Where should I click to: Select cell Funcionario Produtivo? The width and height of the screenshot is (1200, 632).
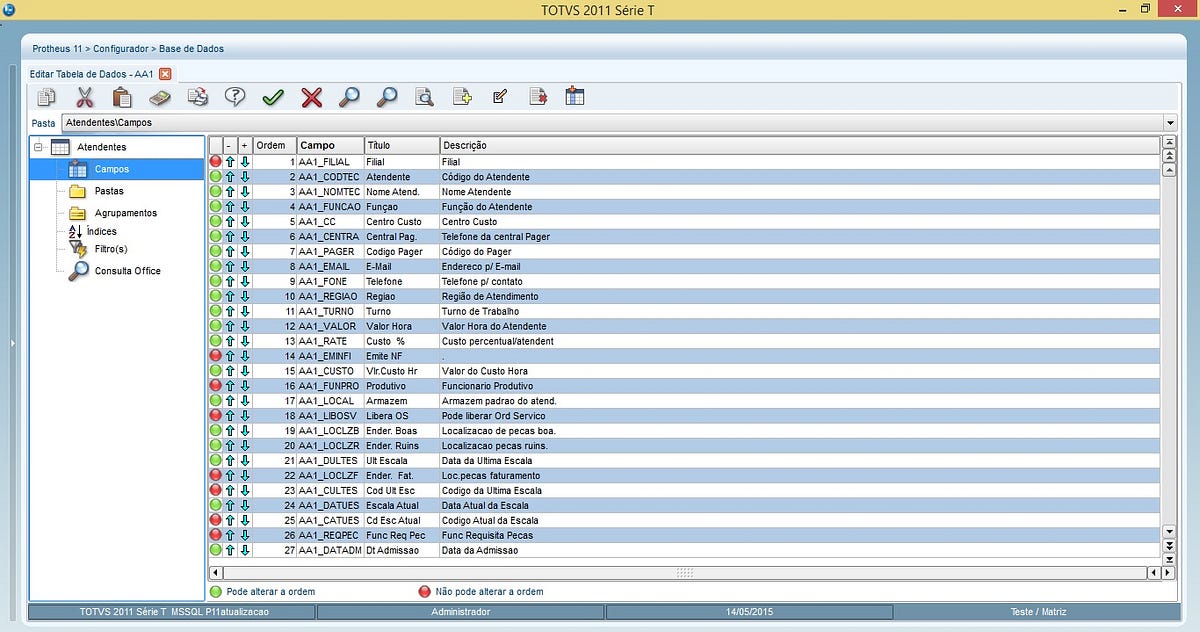800,386
